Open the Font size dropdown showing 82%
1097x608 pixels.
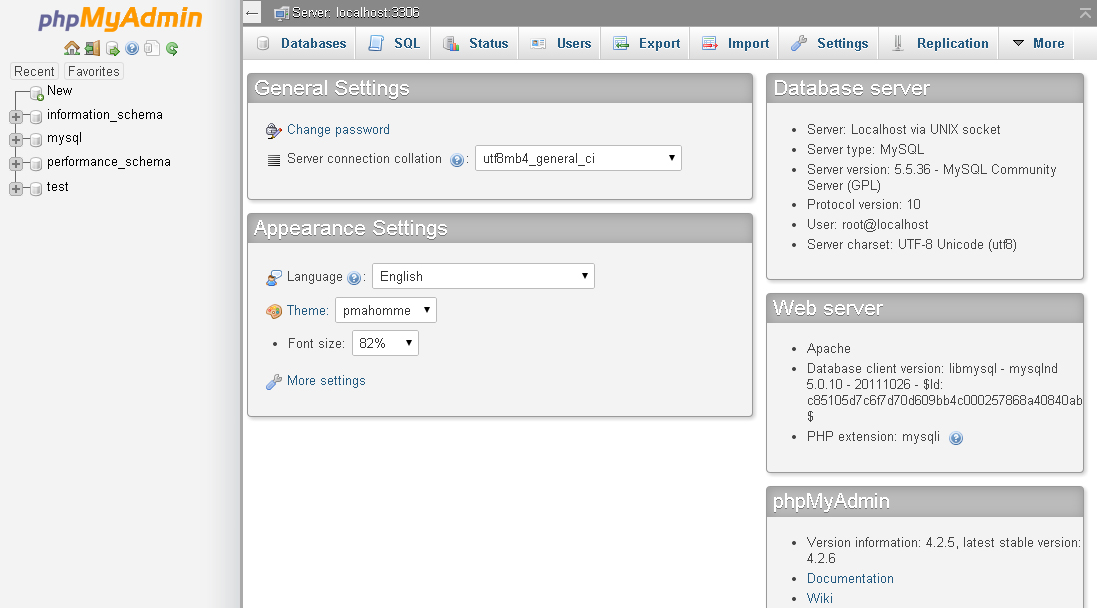click(x=385, y=343)
